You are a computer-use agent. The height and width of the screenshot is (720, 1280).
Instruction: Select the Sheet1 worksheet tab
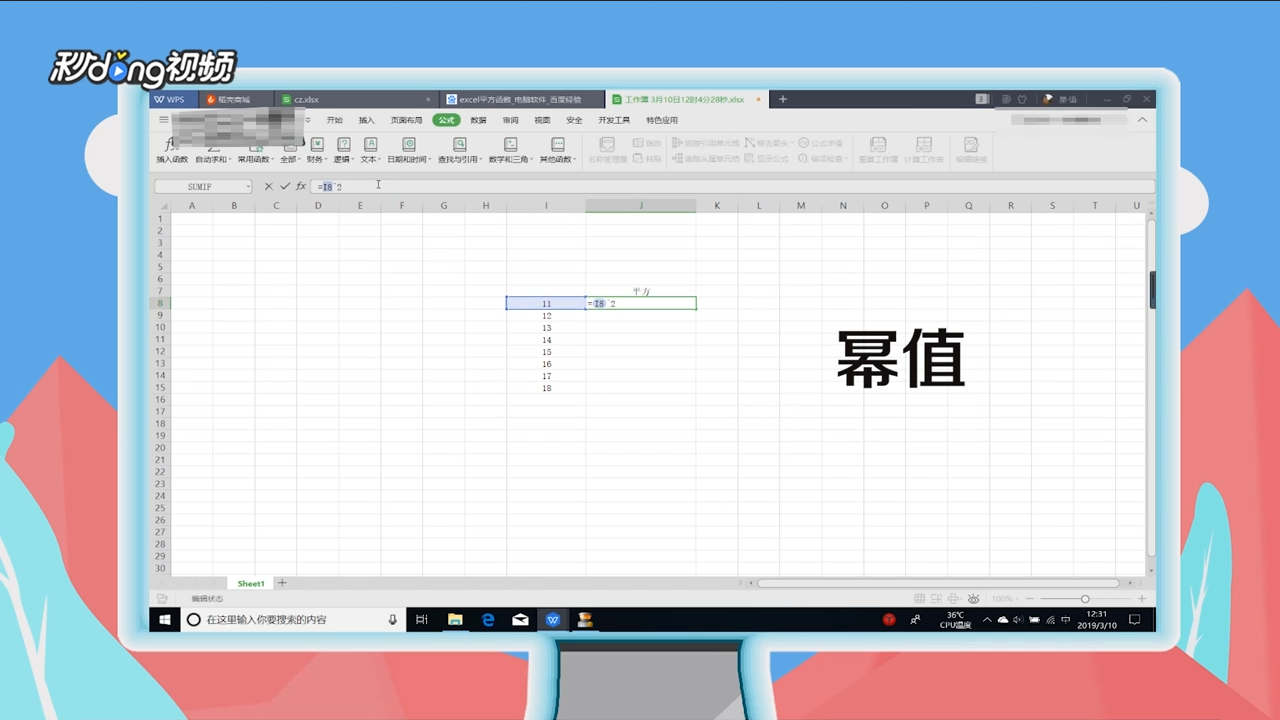251,583
